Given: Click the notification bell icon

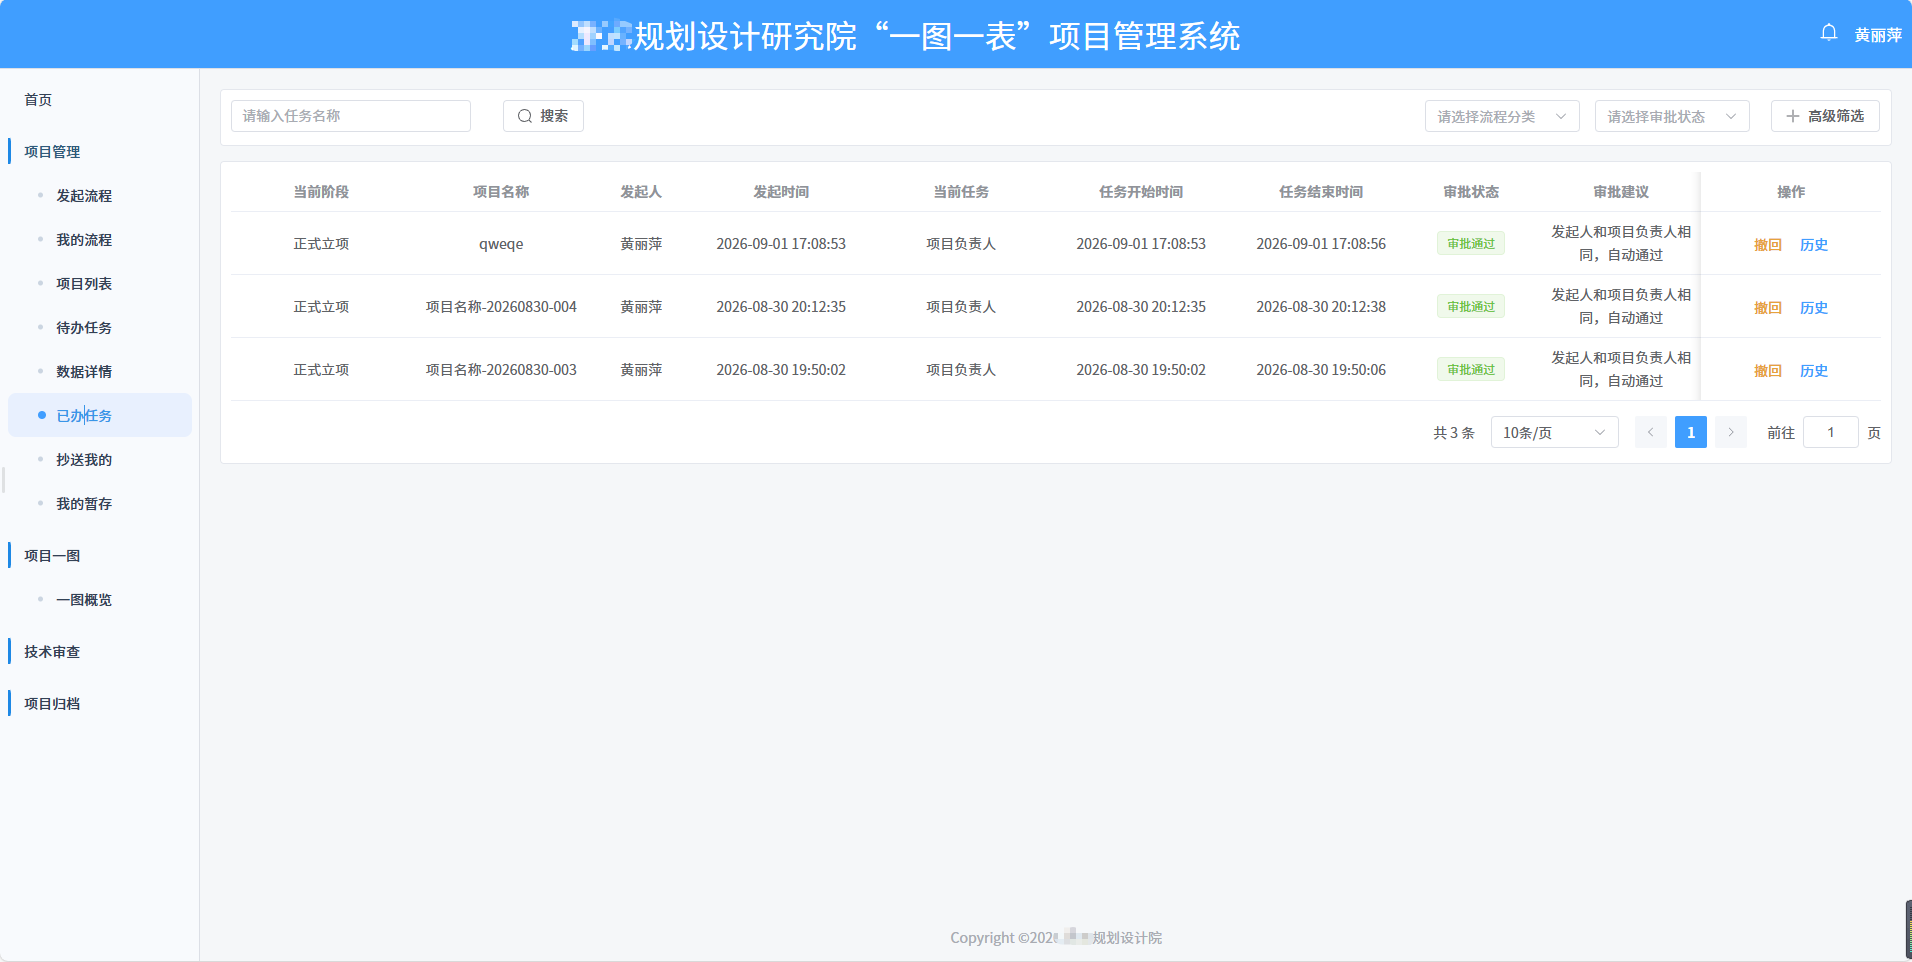Looking at the screenshot, I should click(1829, 33).
